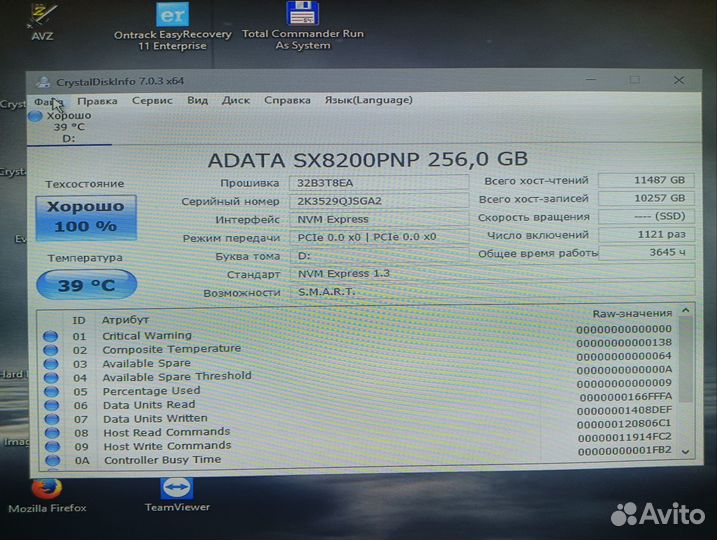This screenshot has width=717, height=540.
Task: Open the Вид menu
Action: (x=197, y=100)
